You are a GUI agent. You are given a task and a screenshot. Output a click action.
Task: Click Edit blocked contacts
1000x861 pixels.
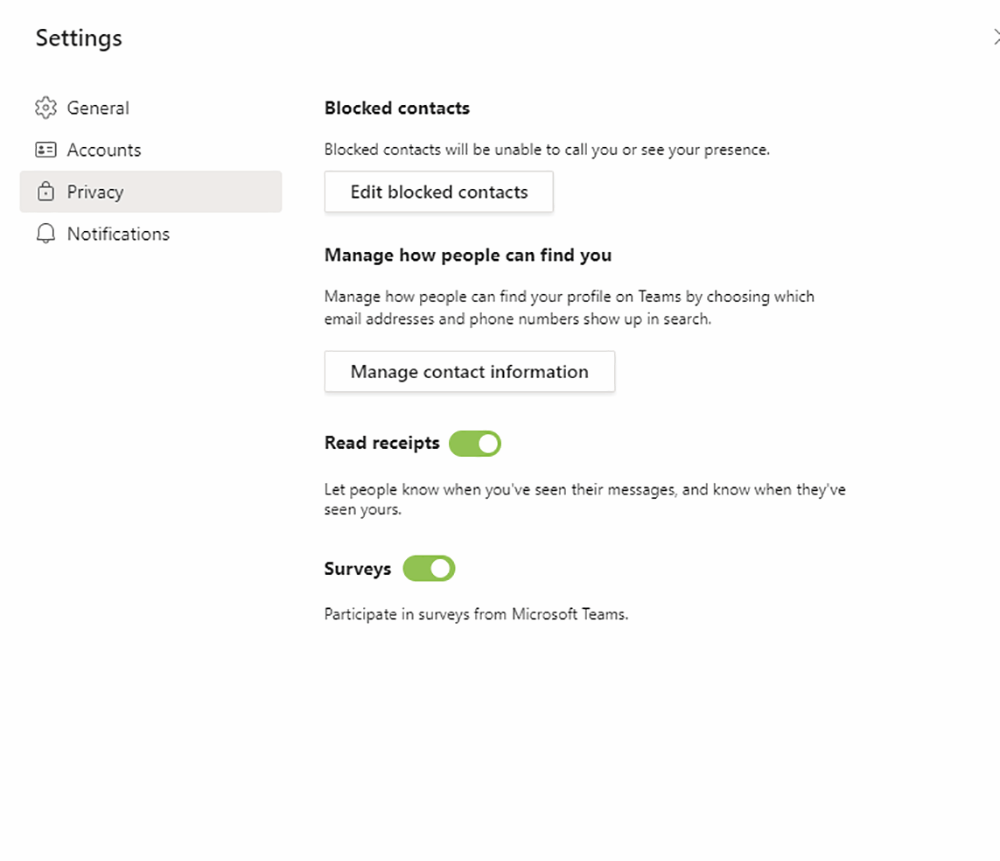tap(438, 191)
